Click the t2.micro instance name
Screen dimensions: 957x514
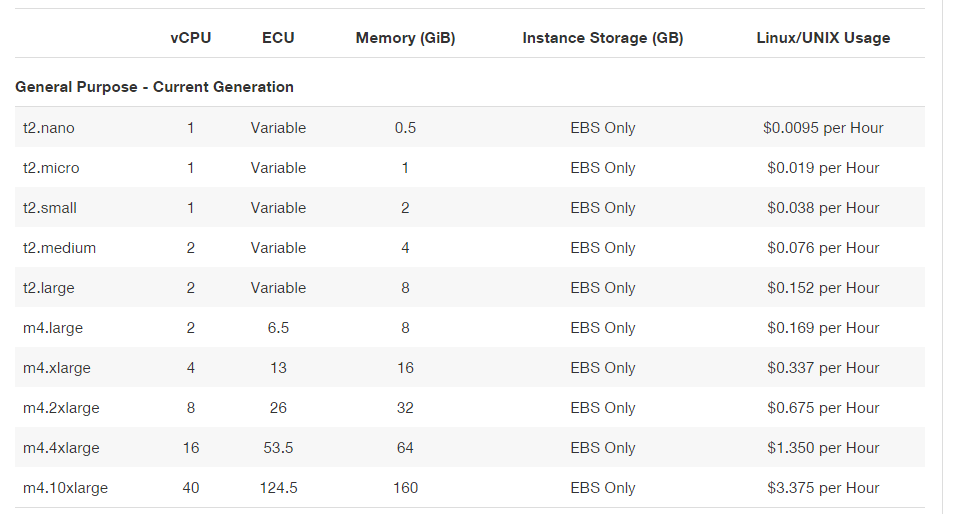coord(51,168)
